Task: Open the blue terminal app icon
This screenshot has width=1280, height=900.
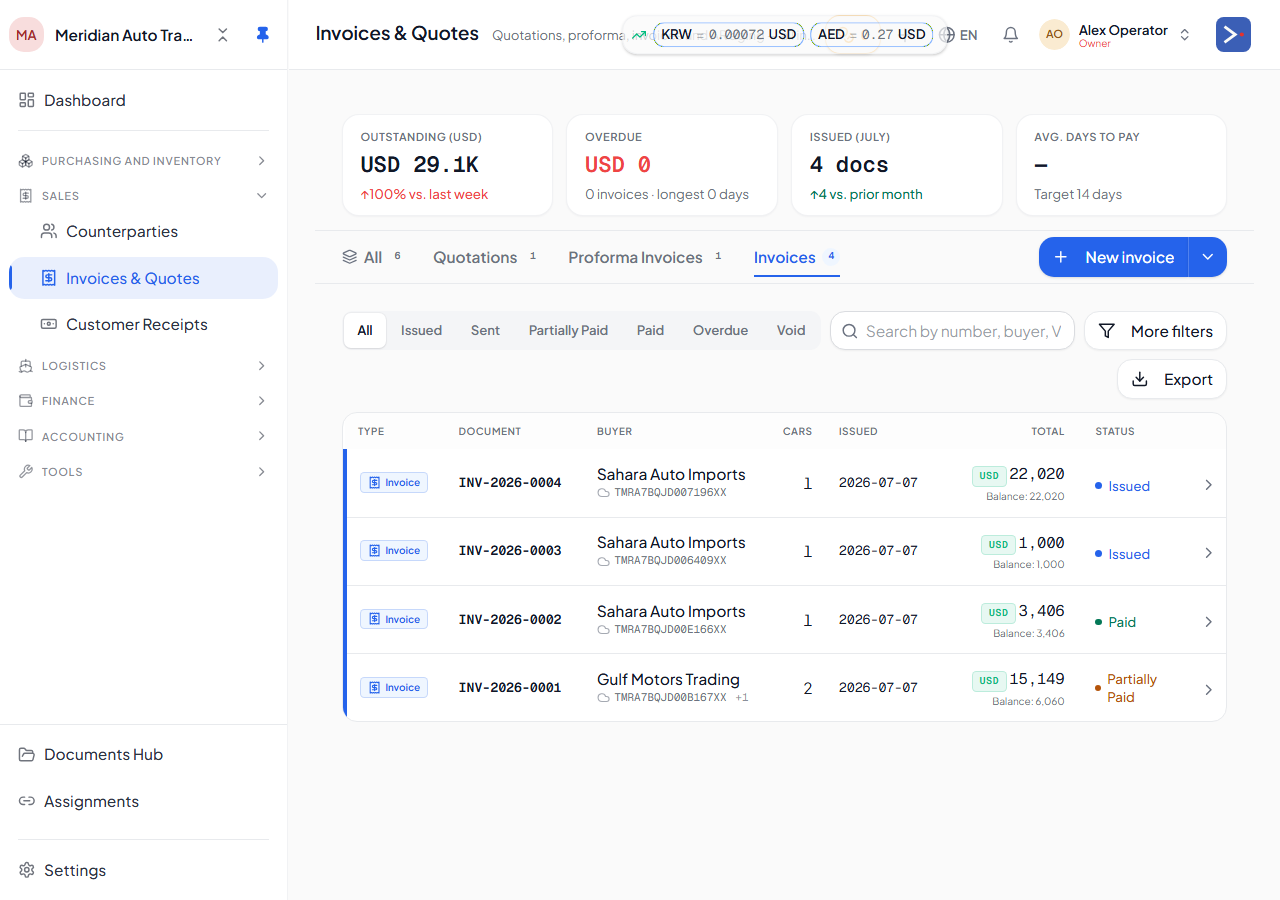Action: [x=1233, y=35]
